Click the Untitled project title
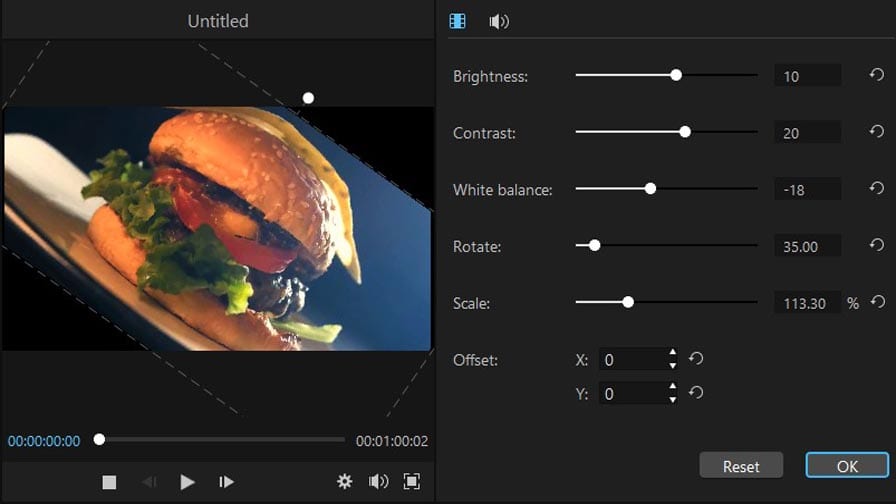 tap(218, 21)
